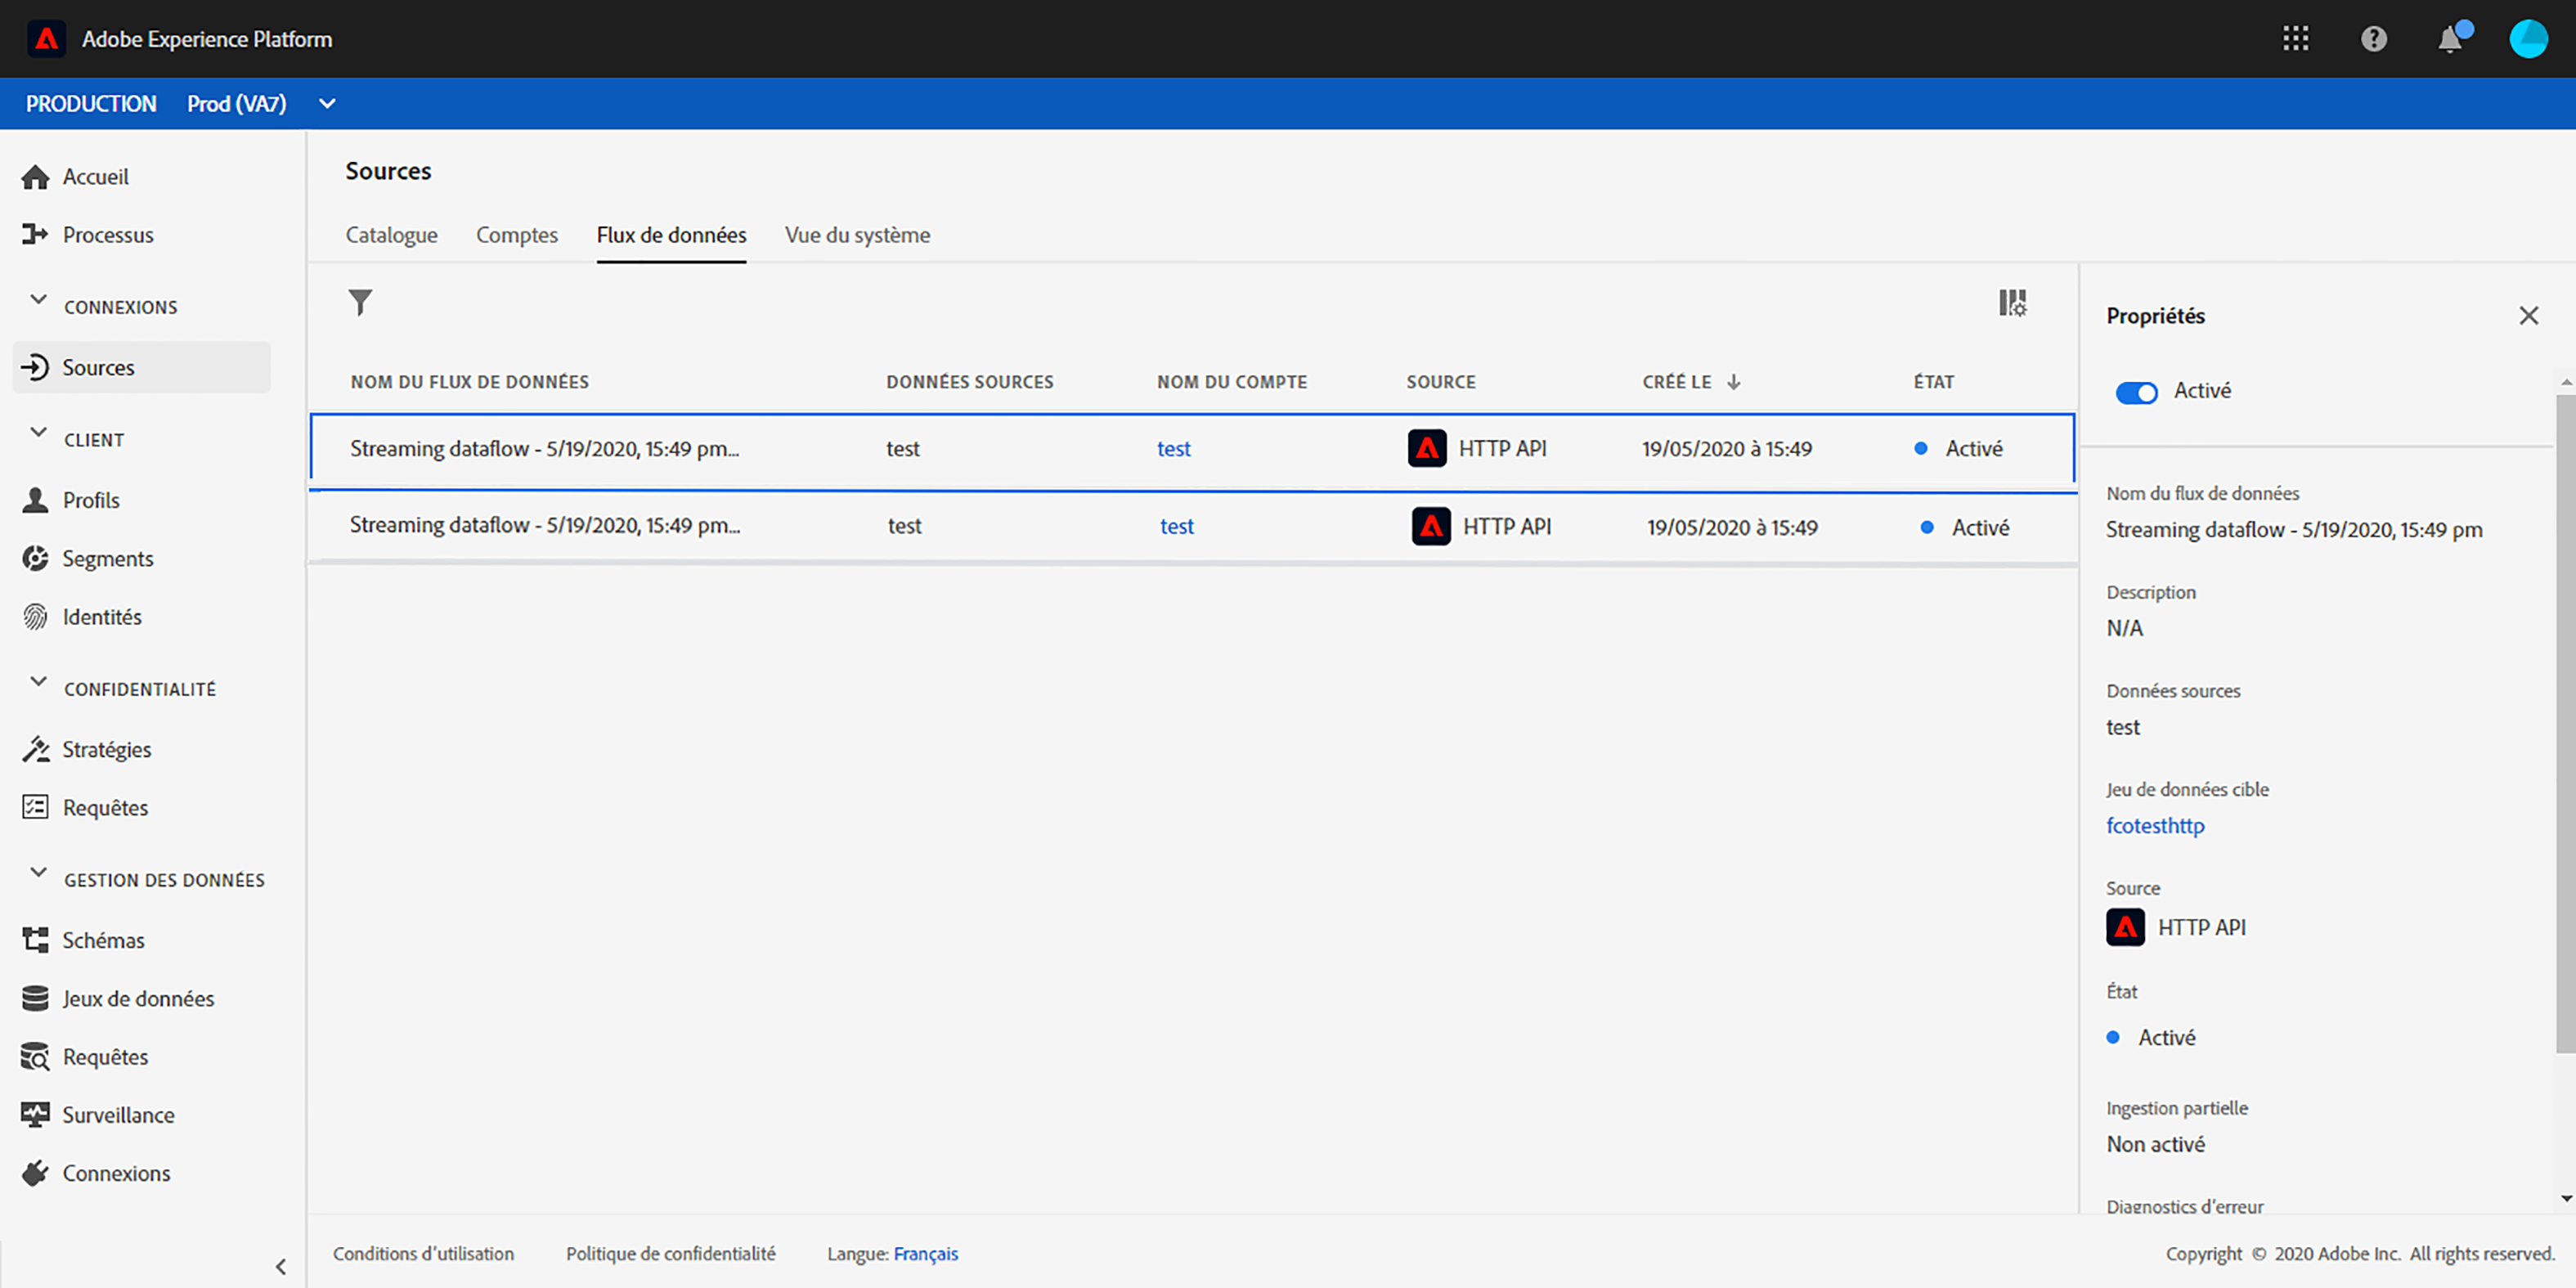
Task: Go to Accueil home icon
Action: (x=35, y=177)
